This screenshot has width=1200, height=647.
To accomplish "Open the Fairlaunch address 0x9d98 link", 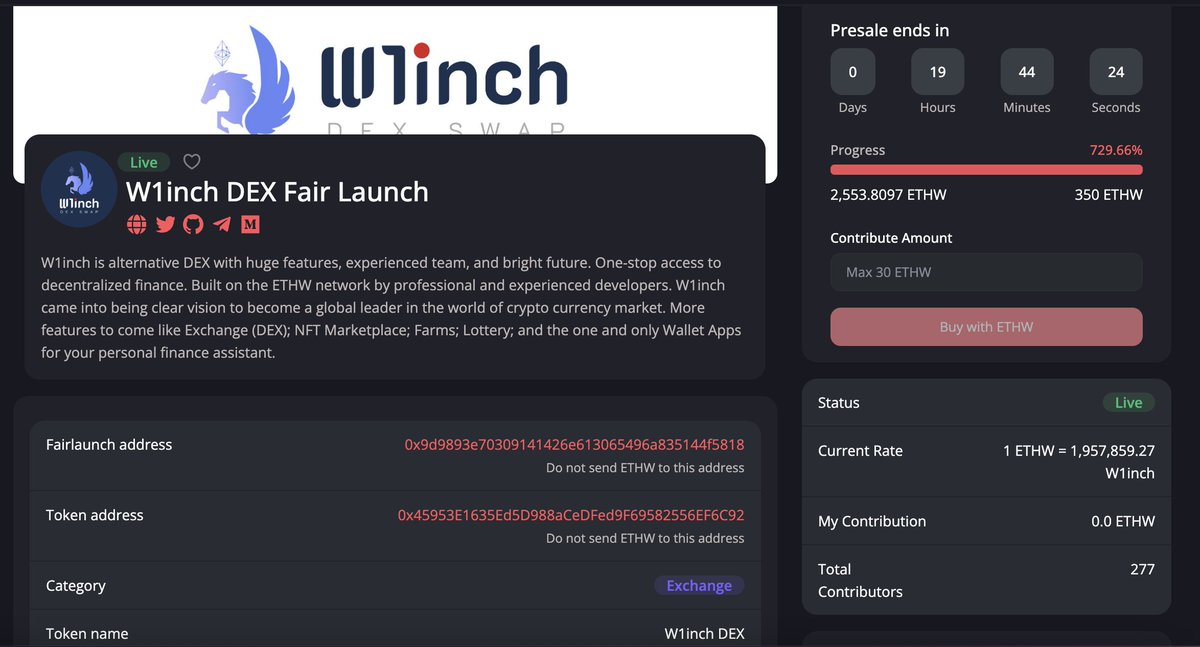I will click(574, 444).
